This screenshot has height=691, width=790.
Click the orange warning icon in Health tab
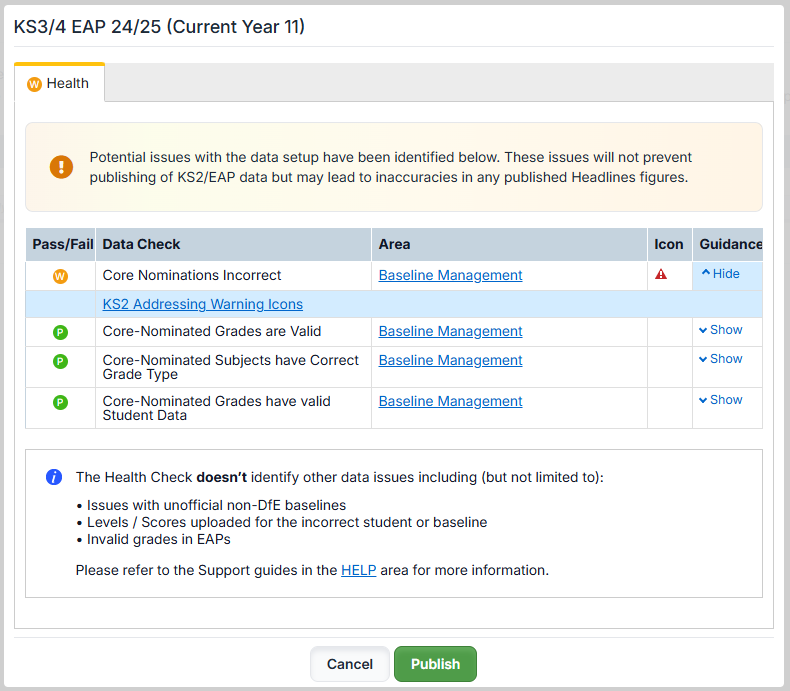click(34, 84)
